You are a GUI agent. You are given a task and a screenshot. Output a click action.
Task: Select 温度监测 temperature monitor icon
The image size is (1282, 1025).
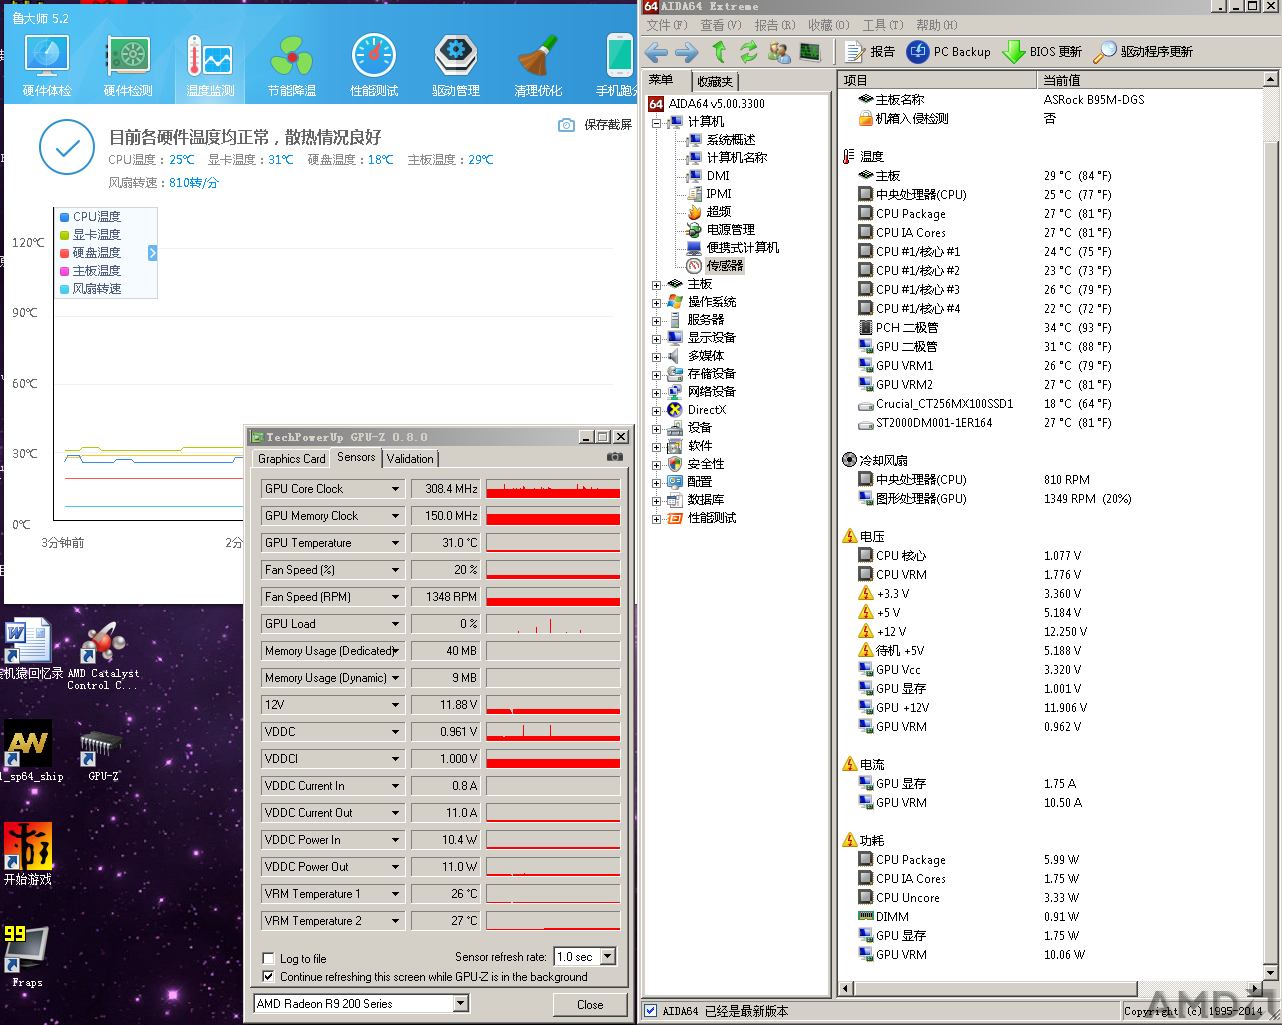(210, 65)
